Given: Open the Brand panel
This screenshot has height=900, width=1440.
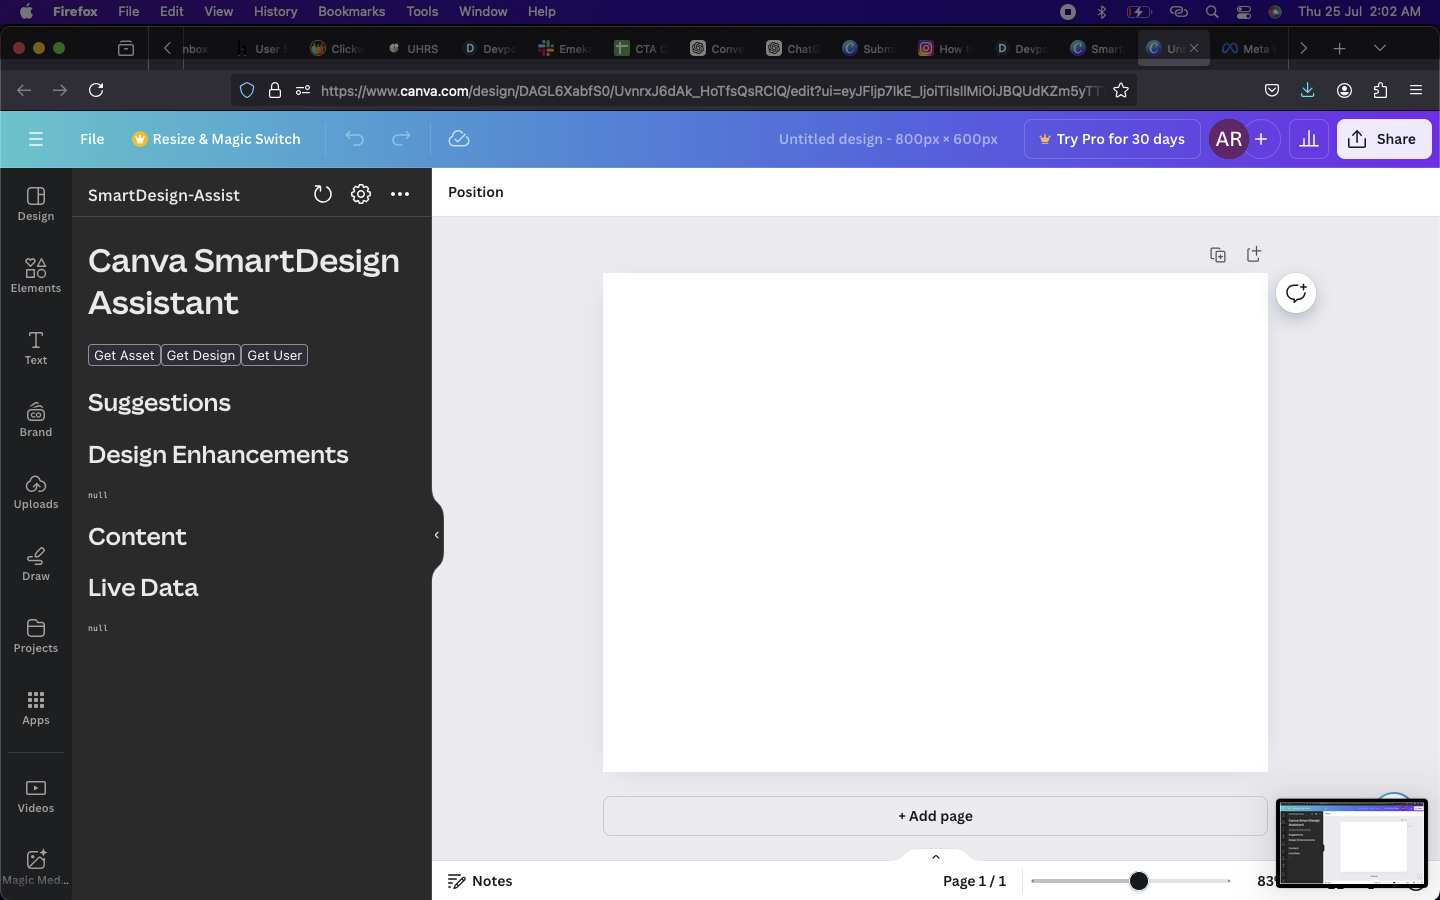Looking at the screenshot, I should 36,420.
